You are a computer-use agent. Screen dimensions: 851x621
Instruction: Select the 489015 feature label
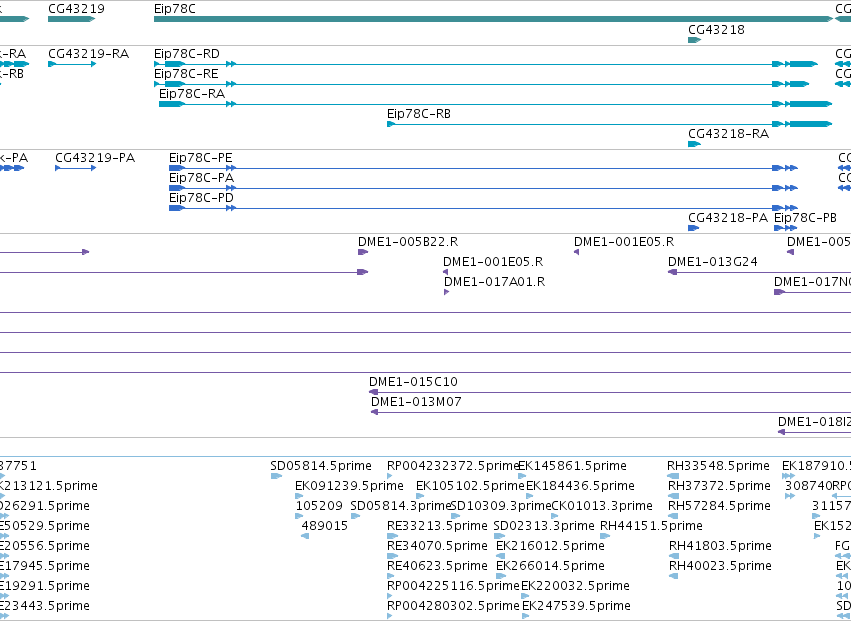pyautogui.click(x=325, y=527)
